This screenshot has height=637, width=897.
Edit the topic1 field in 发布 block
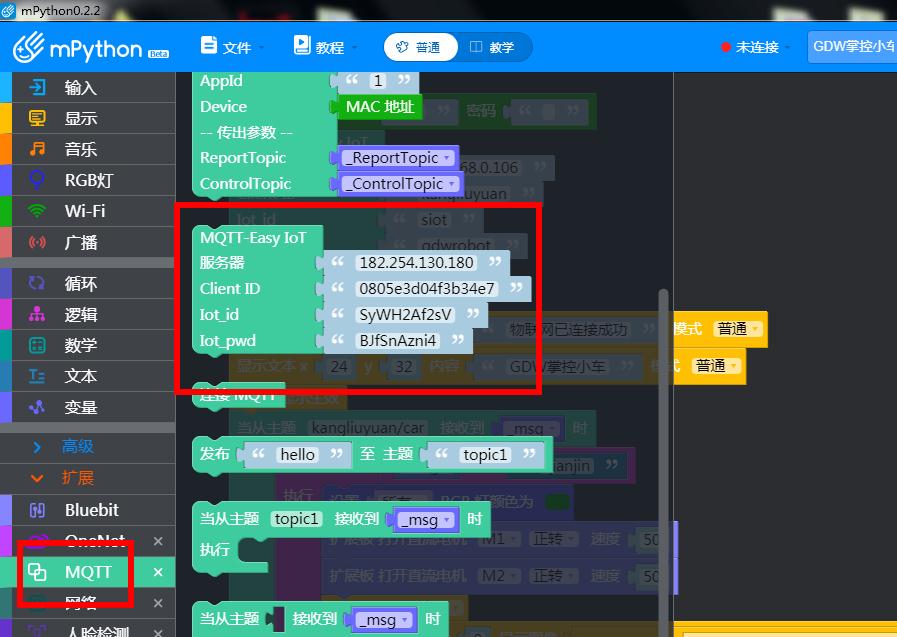[x=485, y=455]
